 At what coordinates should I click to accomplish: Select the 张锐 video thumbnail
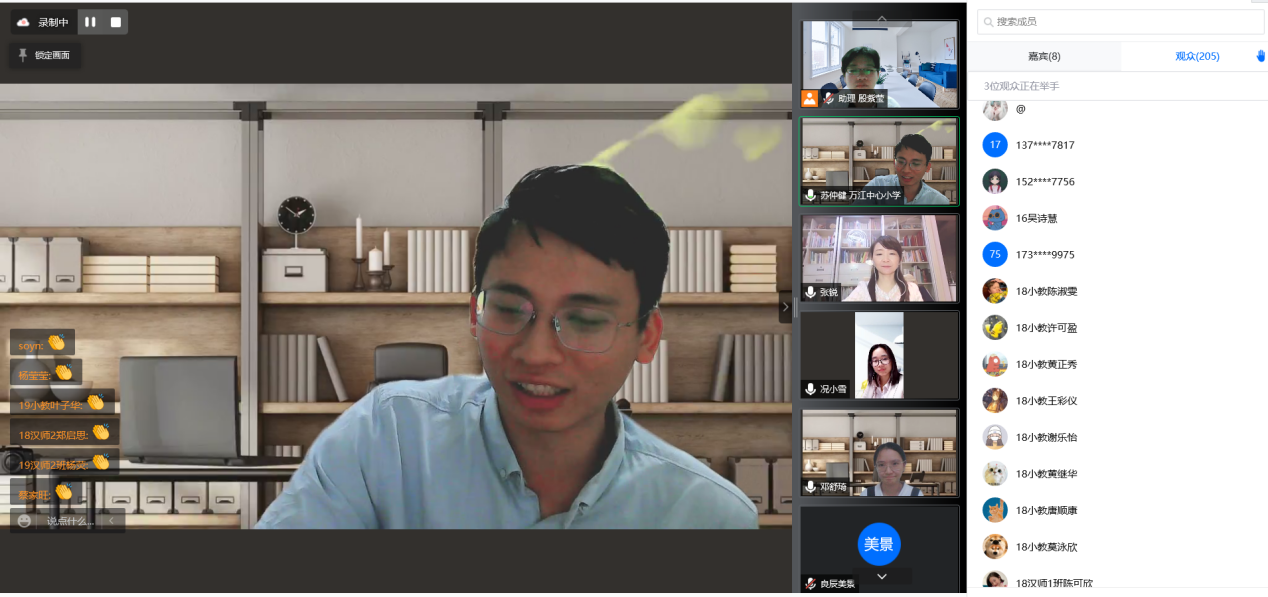pyautogui.click(x=879, y=258)
